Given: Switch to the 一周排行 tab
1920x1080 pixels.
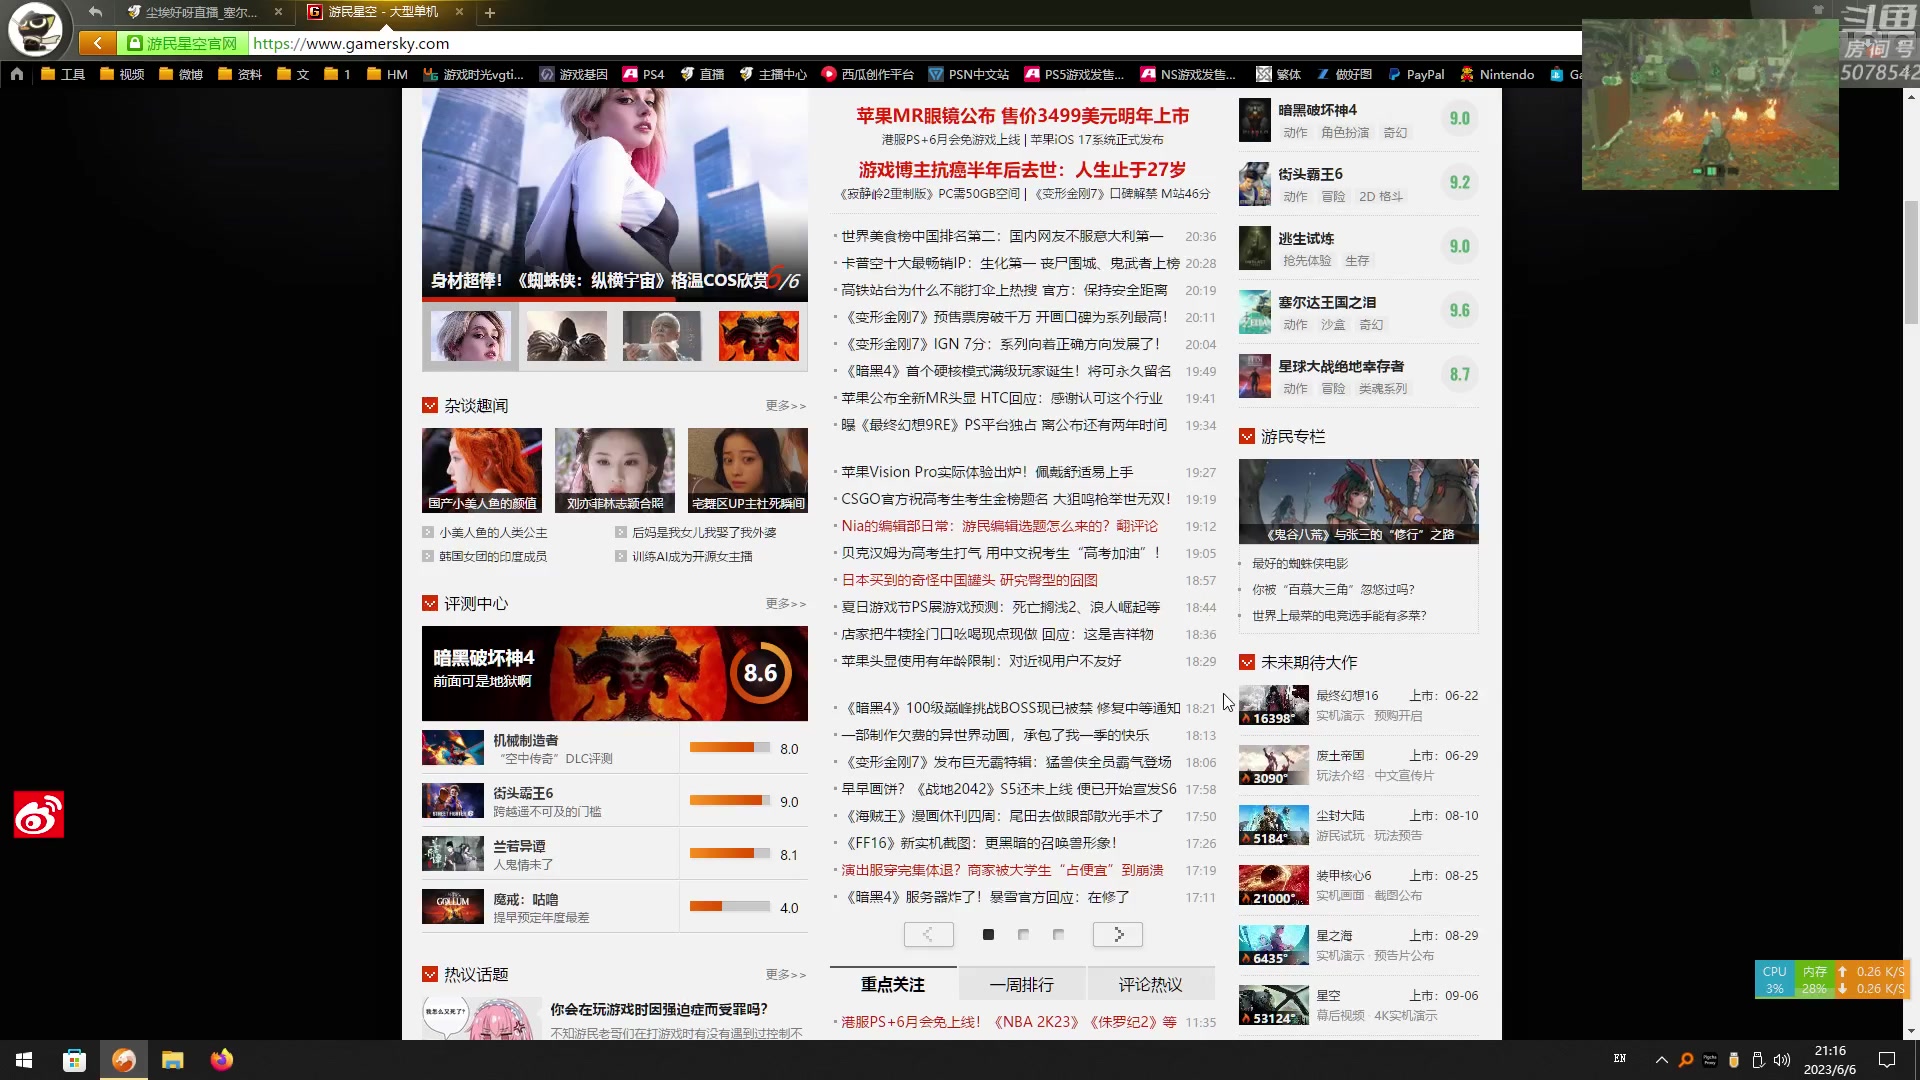Looking at the screenshot, I should [1022, 984].
